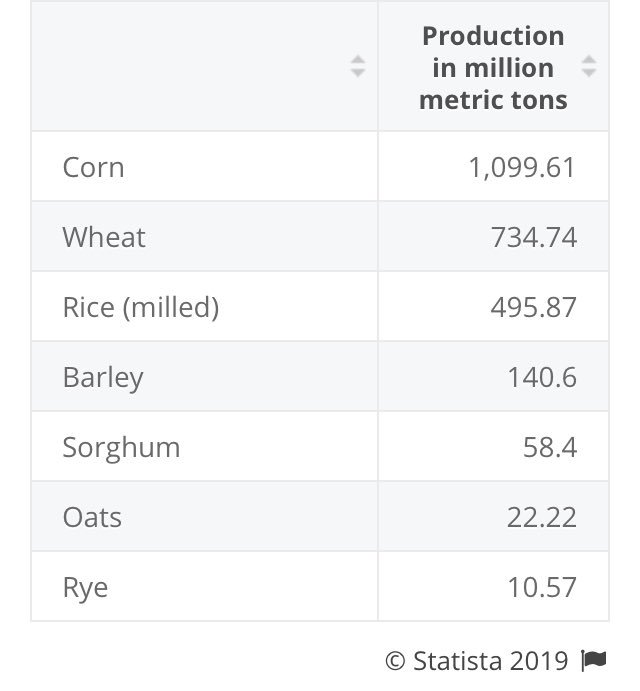Click the sort arrows in the first column header
Screen dimensions: 640x691
358,67
